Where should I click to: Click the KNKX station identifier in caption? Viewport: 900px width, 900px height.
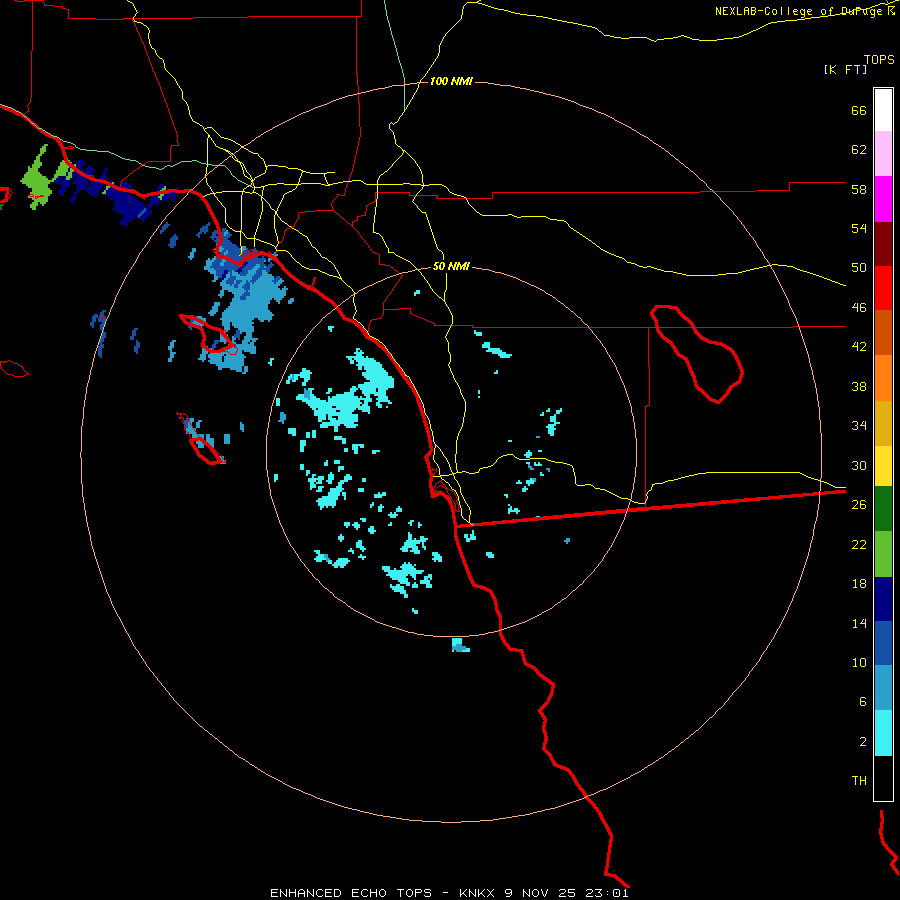(478, 893)
